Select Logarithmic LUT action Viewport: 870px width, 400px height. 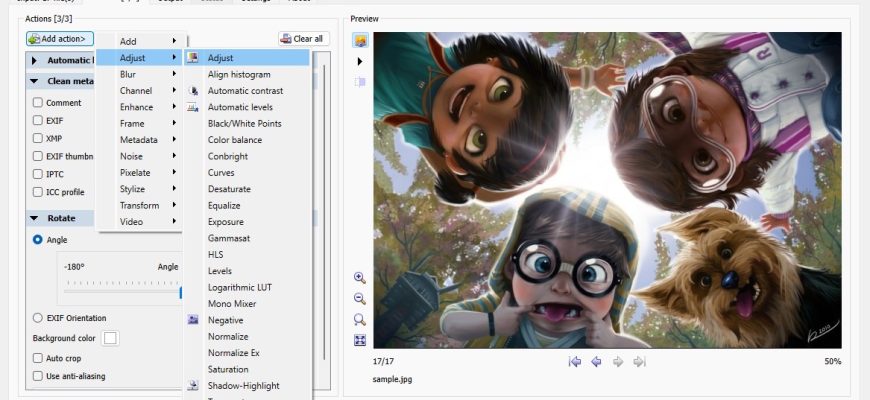point(247,287)
